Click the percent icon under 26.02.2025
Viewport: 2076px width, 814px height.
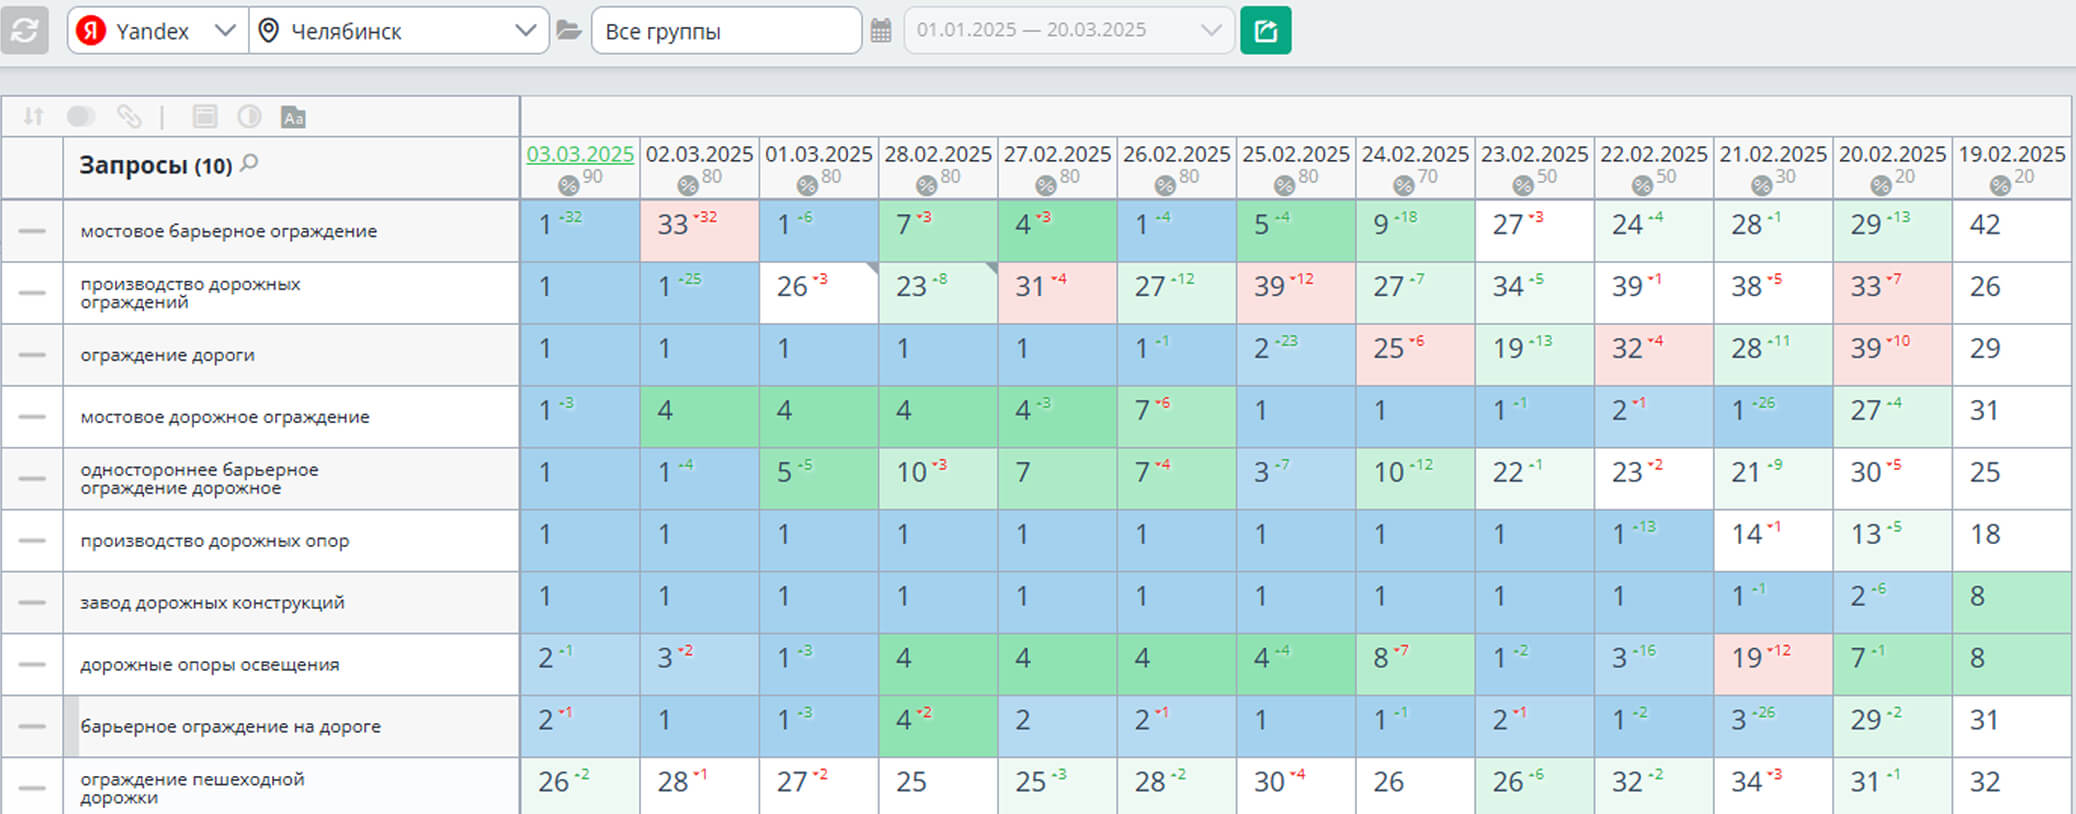tap(1164, 185)
